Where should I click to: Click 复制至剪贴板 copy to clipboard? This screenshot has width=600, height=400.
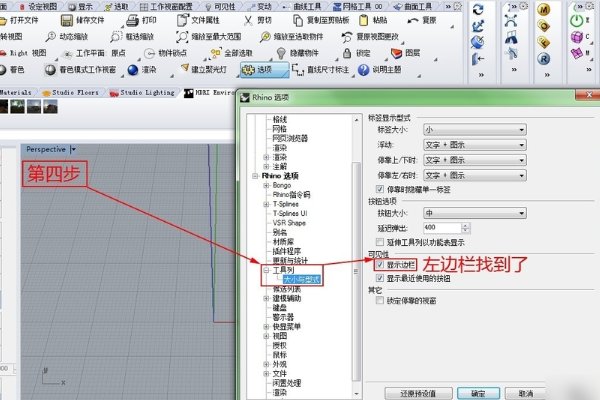pyautogui.click(x=321, y=20)
